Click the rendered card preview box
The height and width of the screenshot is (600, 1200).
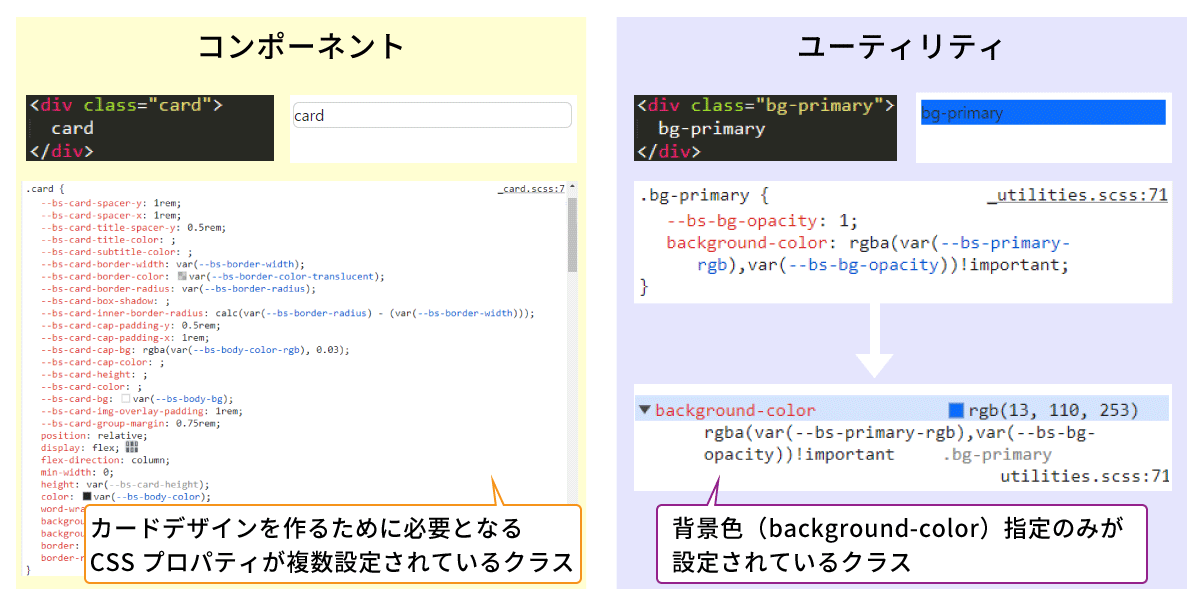[x=431, y=115]
